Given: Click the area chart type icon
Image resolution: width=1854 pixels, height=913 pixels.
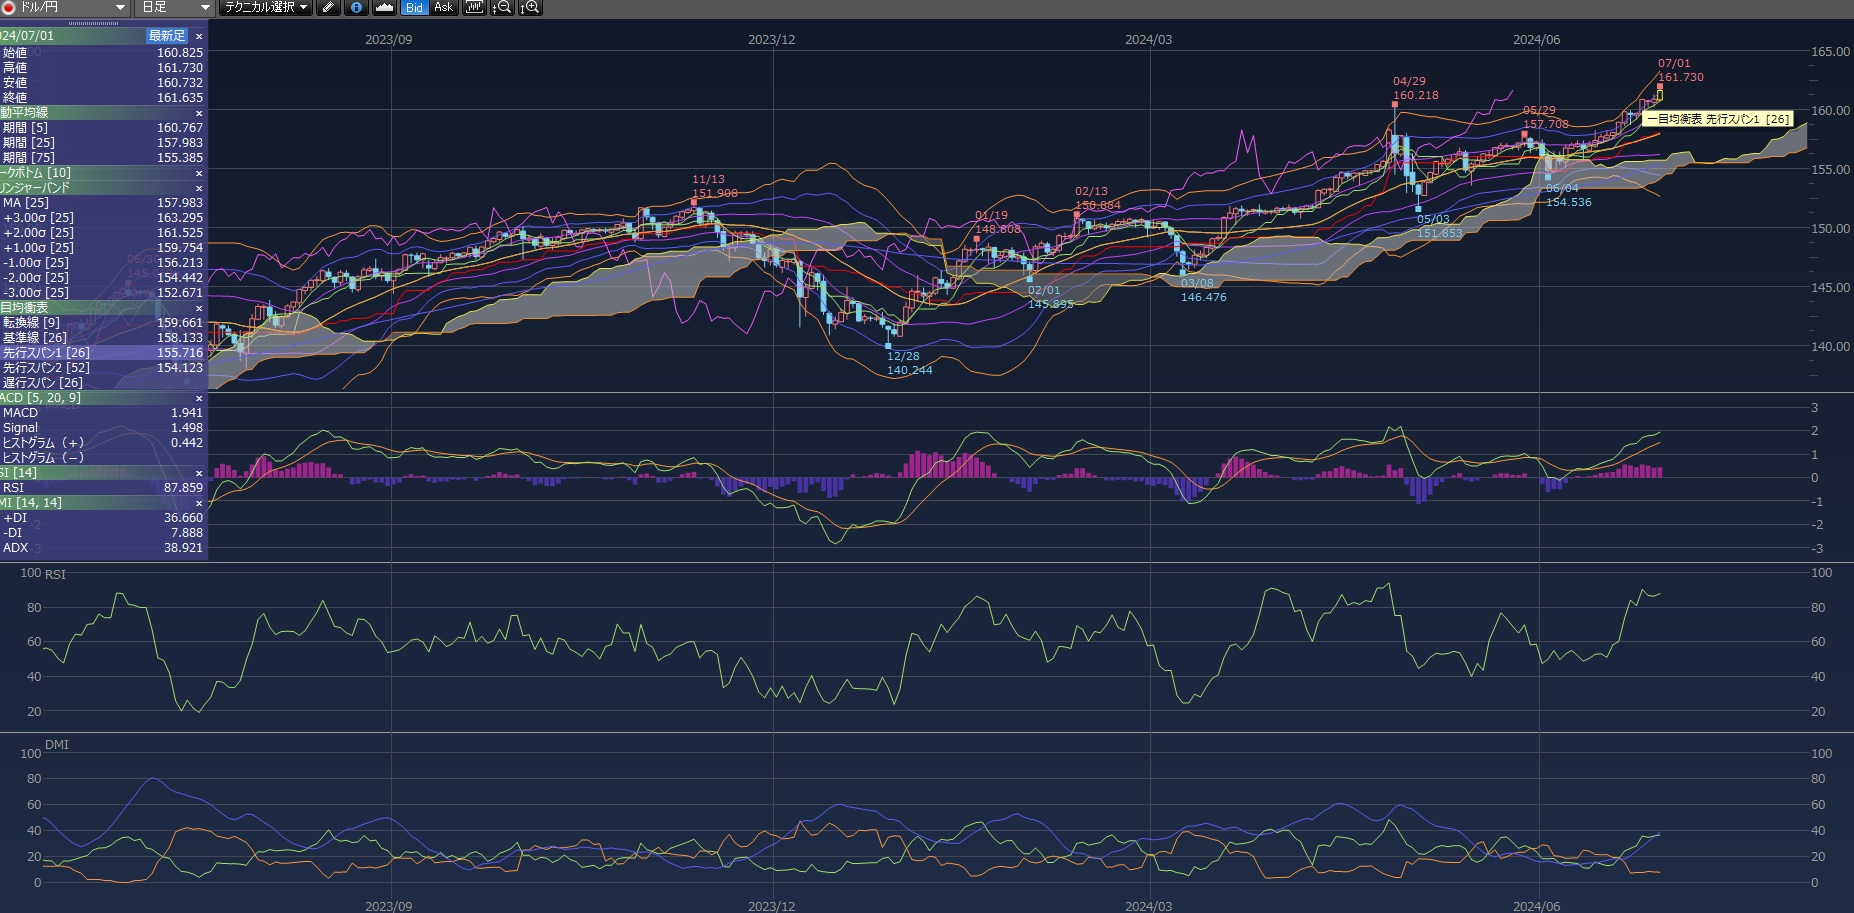Looking at the screenshot, I should point(384,7).
